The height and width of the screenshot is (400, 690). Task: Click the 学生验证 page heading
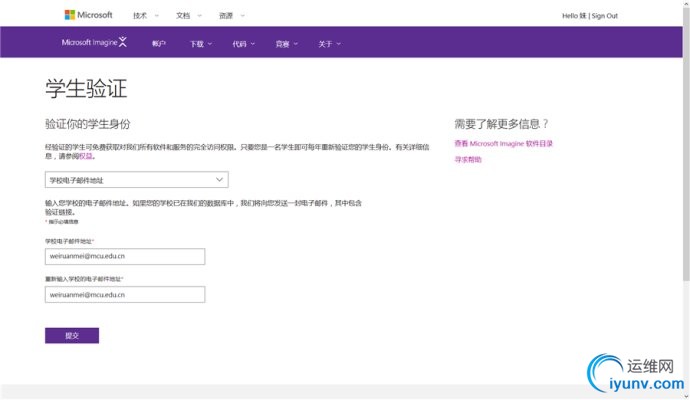click(86, 88)
